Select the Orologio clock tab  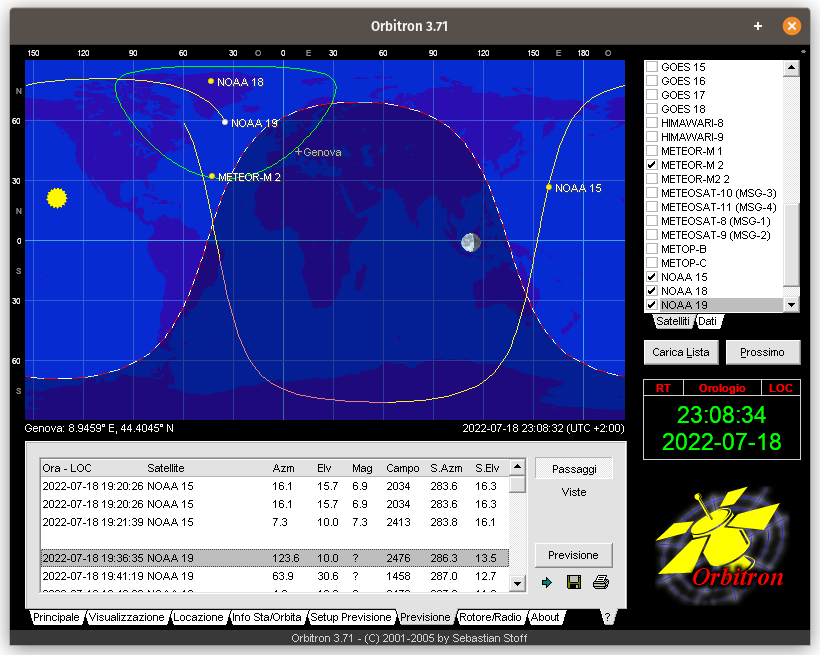[x=722, y=388]
